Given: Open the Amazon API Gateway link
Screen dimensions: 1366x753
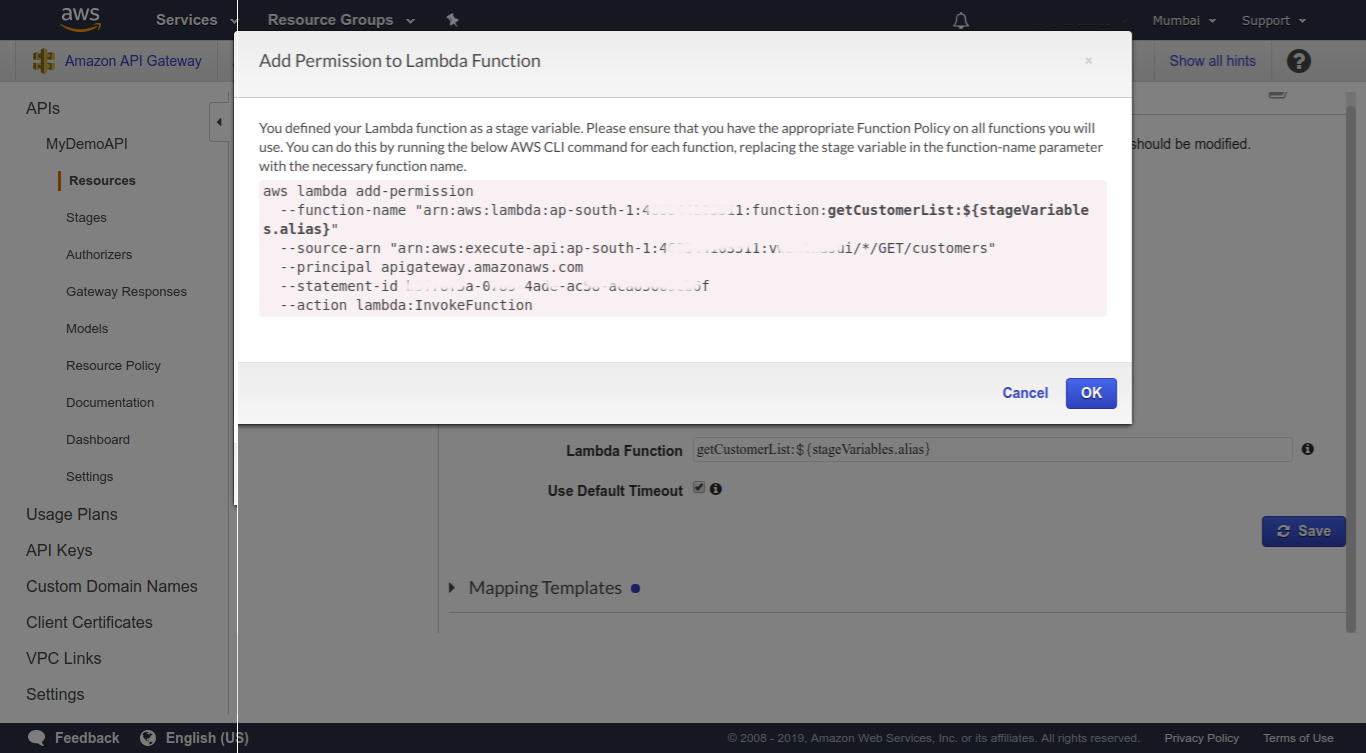Looking at the screenshot, I should tap(133, 61).
